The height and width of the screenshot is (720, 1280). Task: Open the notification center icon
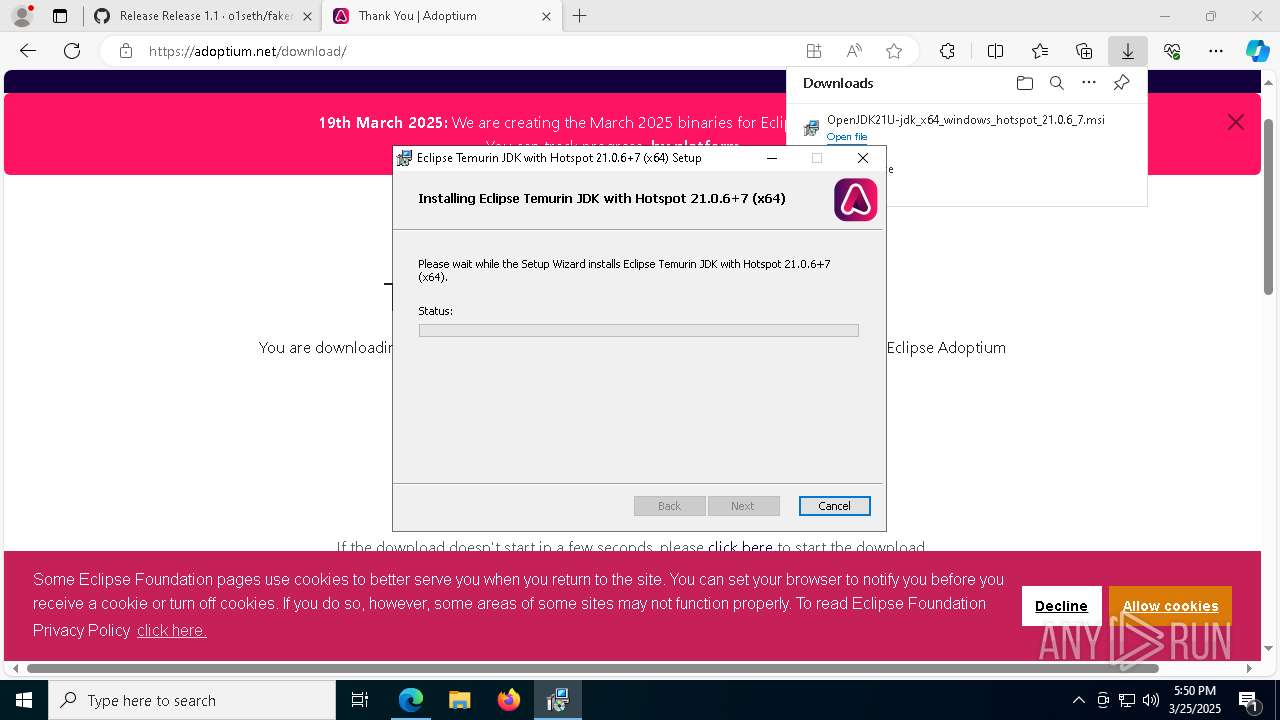pos(1248,700)
